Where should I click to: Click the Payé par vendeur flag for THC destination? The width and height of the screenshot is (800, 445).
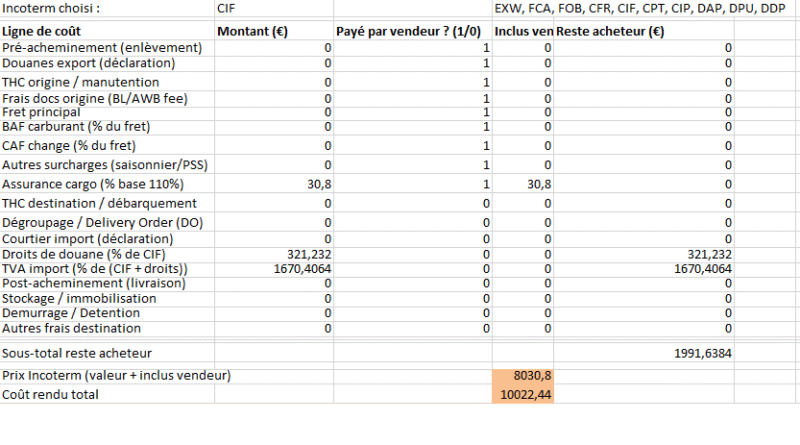click(x=413, y=204)
